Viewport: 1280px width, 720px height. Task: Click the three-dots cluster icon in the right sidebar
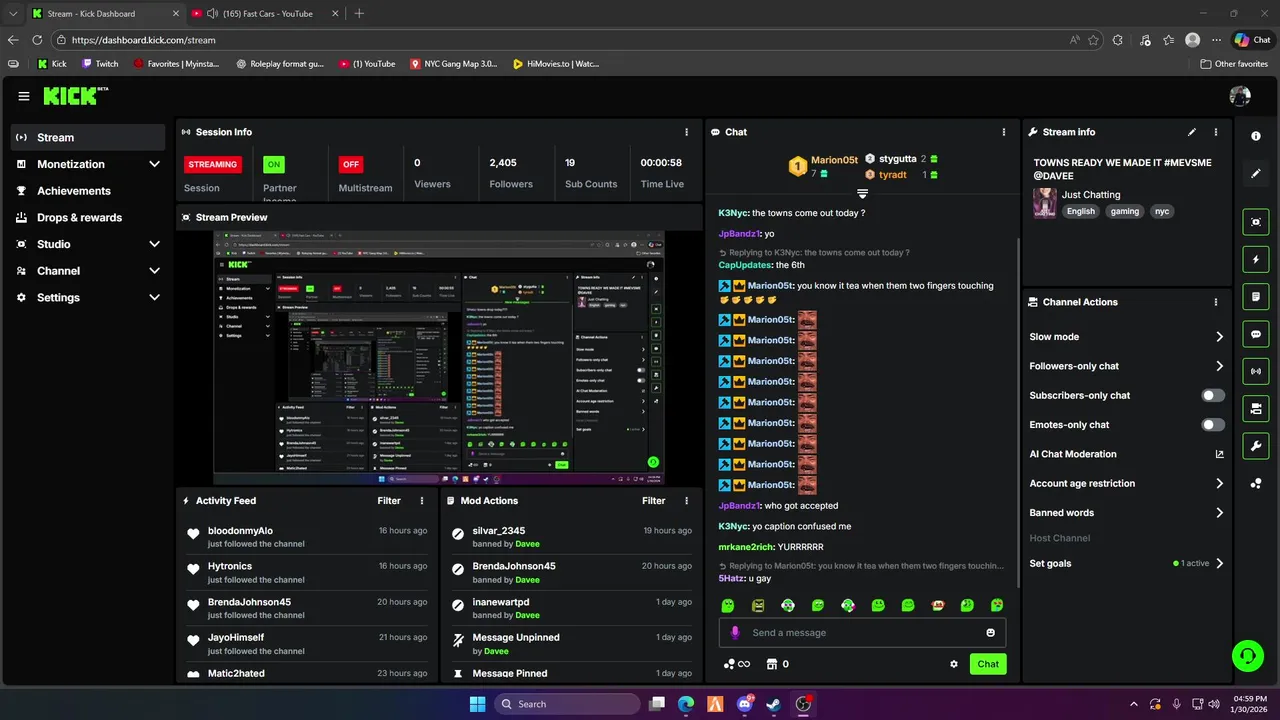tap(1256, 484)
